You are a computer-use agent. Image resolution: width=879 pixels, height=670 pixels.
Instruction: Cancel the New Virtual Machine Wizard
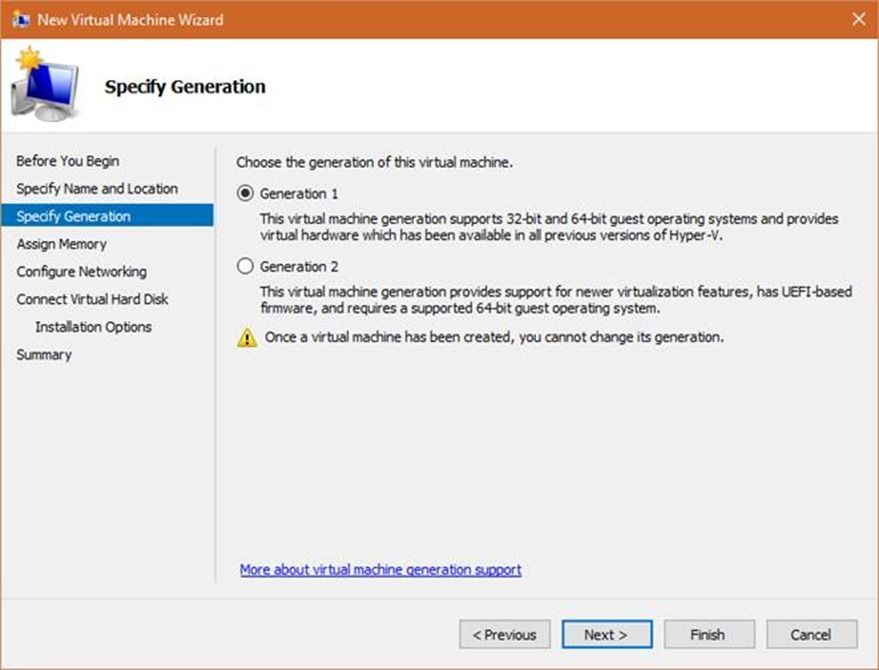[x=812, y=634]
